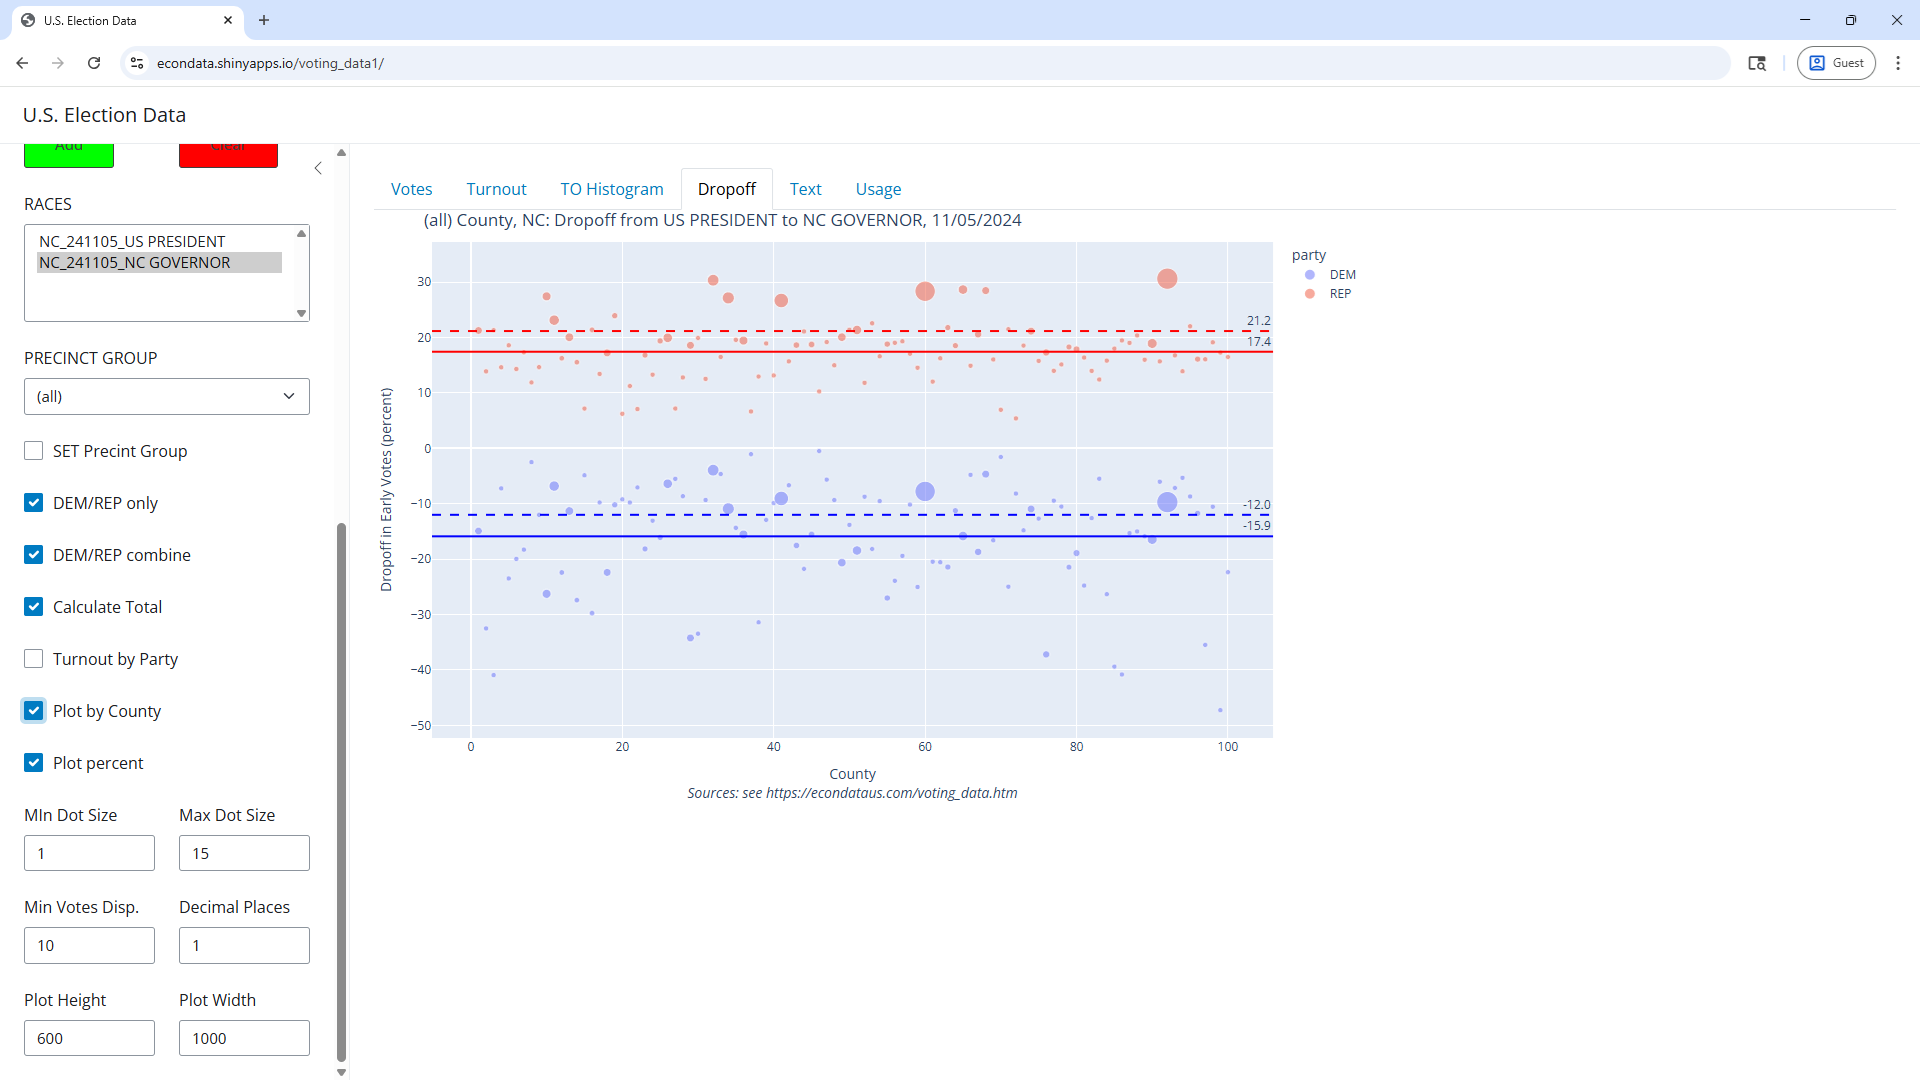
Task: Expand the PRECINCT GROUP dropdown
Action: [167, 396]
